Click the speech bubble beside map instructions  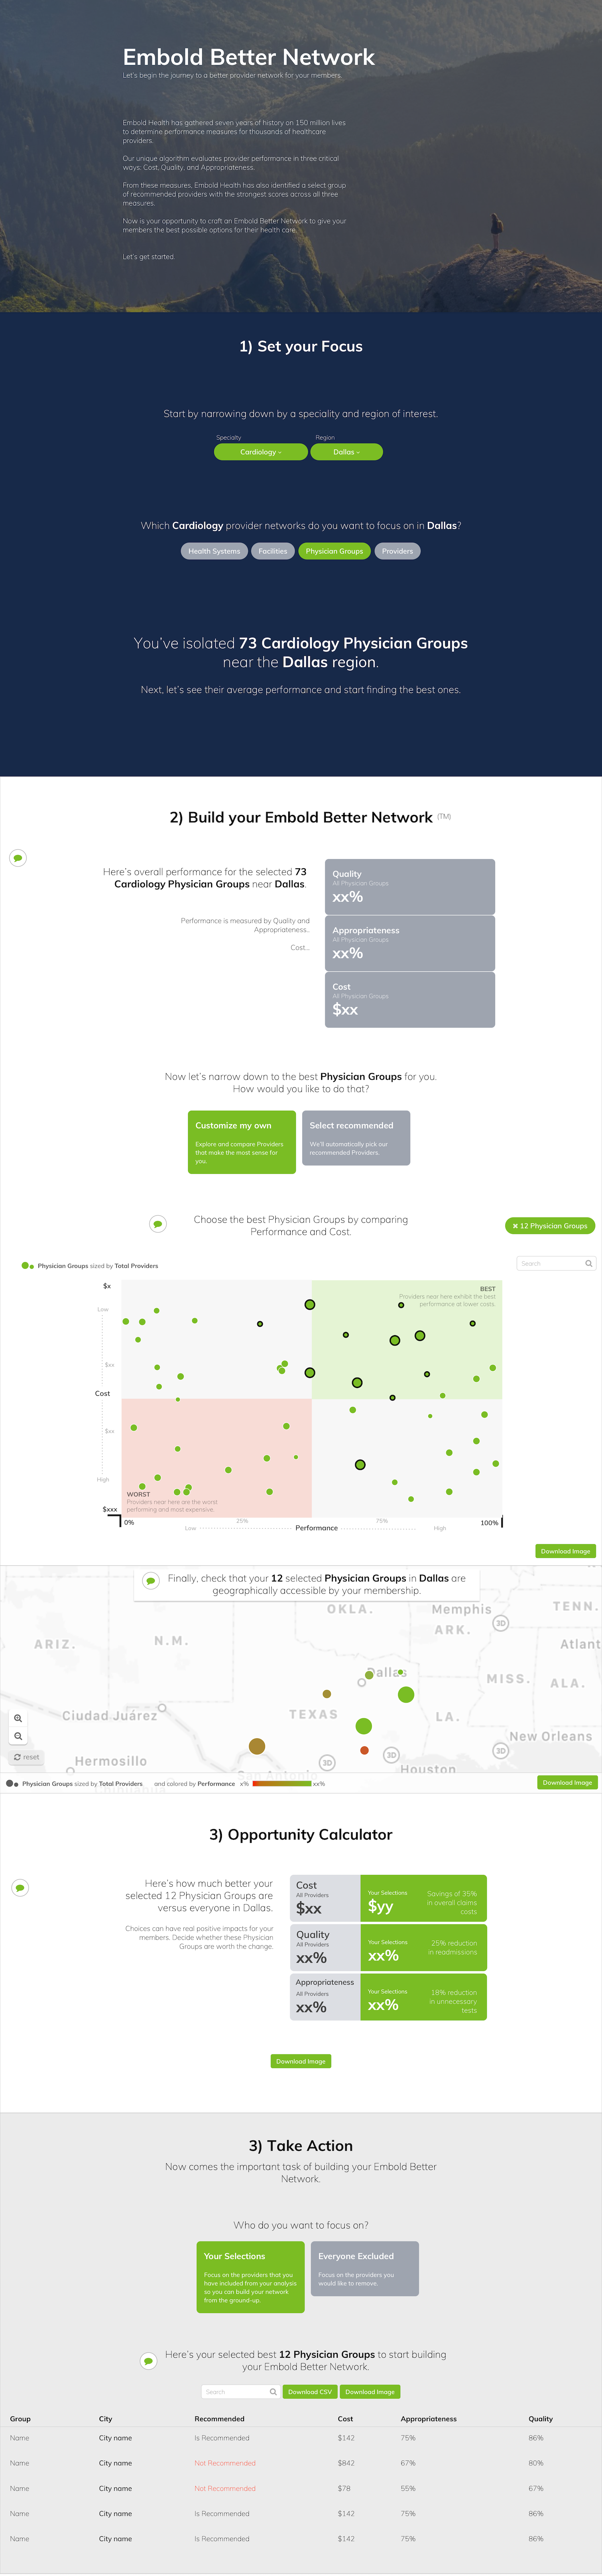tap(151, 1581)
